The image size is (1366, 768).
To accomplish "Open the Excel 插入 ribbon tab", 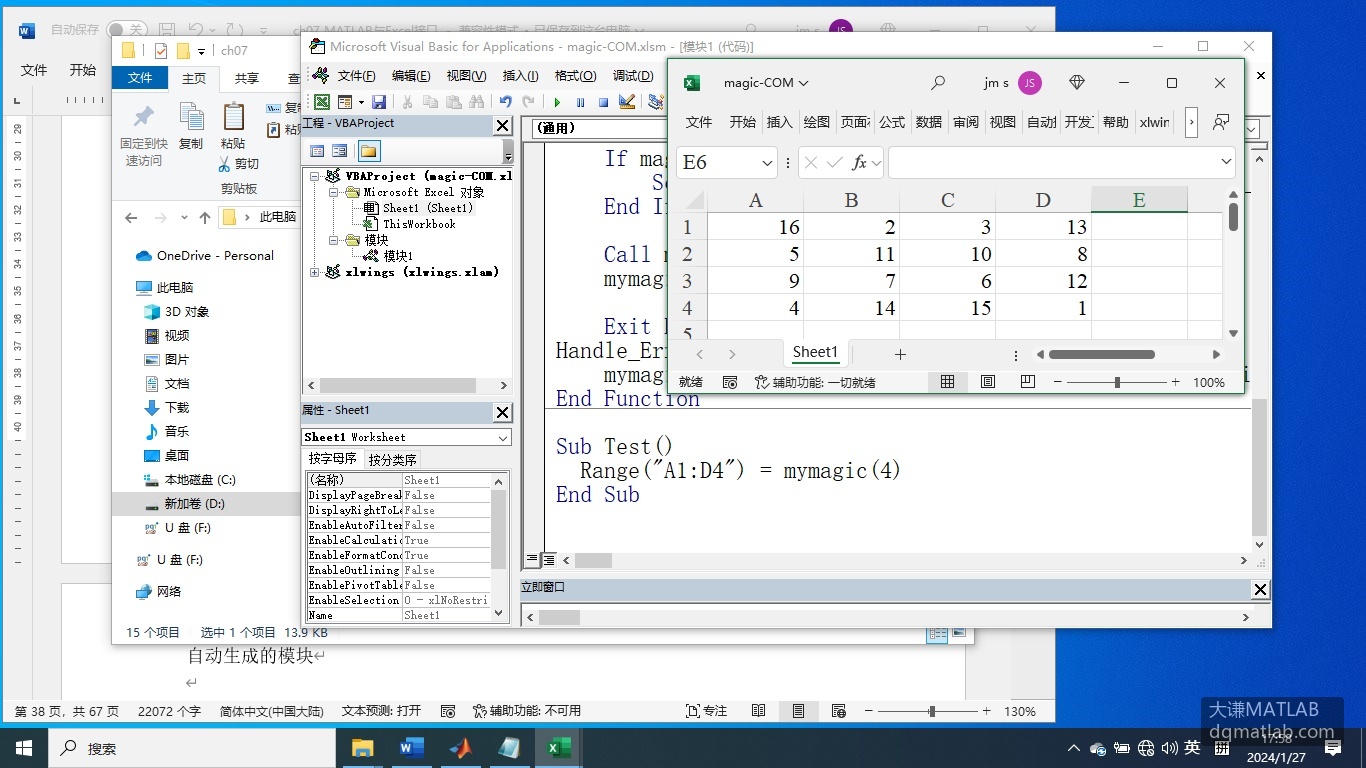I will 779,122.
